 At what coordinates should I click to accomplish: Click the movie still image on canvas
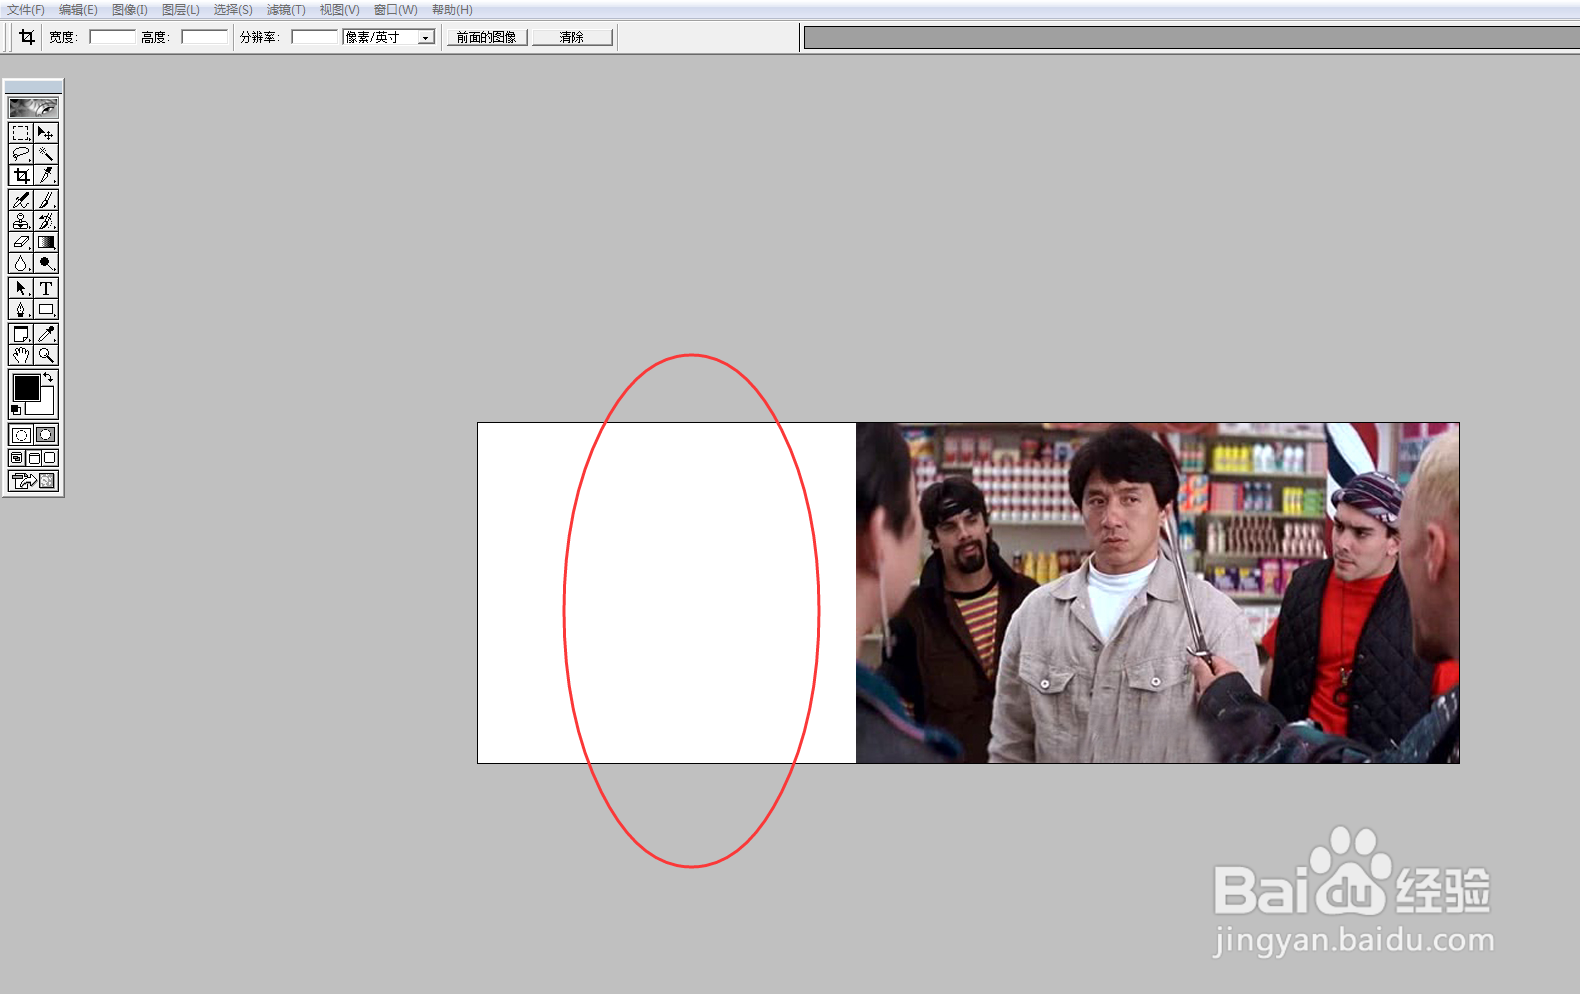(1157, 593)
